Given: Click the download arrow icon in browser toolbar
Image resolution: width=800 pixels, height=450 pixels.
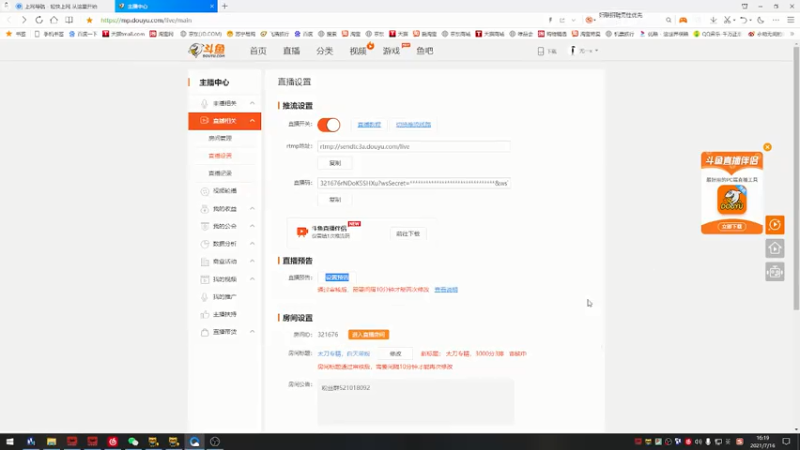Looking at the screenshot, I should tap(713, 20).
